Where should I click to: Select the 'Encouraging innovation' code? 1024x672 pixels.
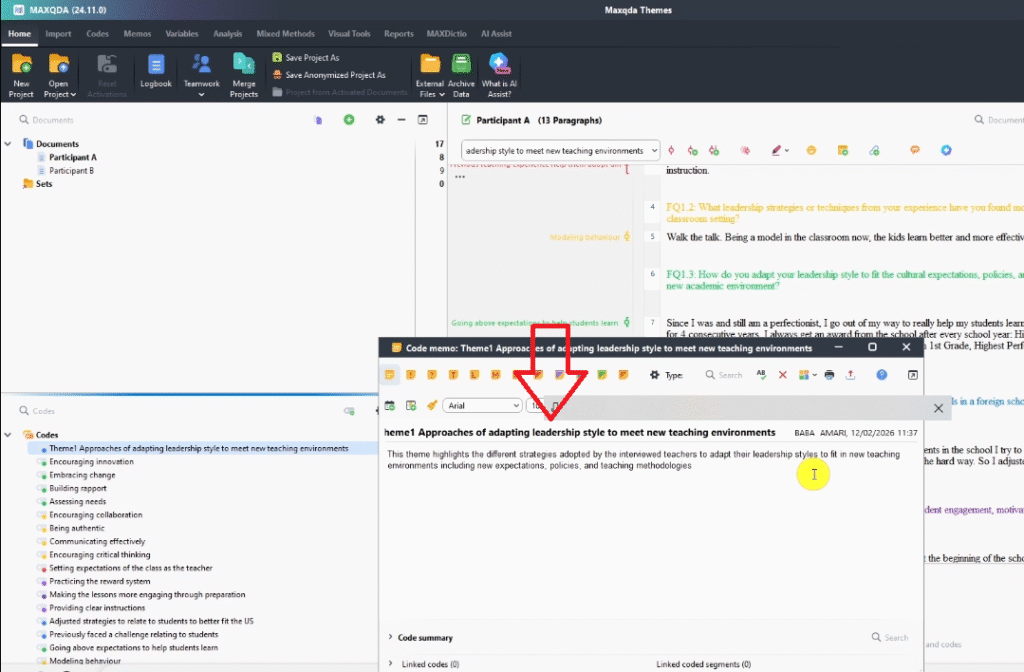point(91,462)
